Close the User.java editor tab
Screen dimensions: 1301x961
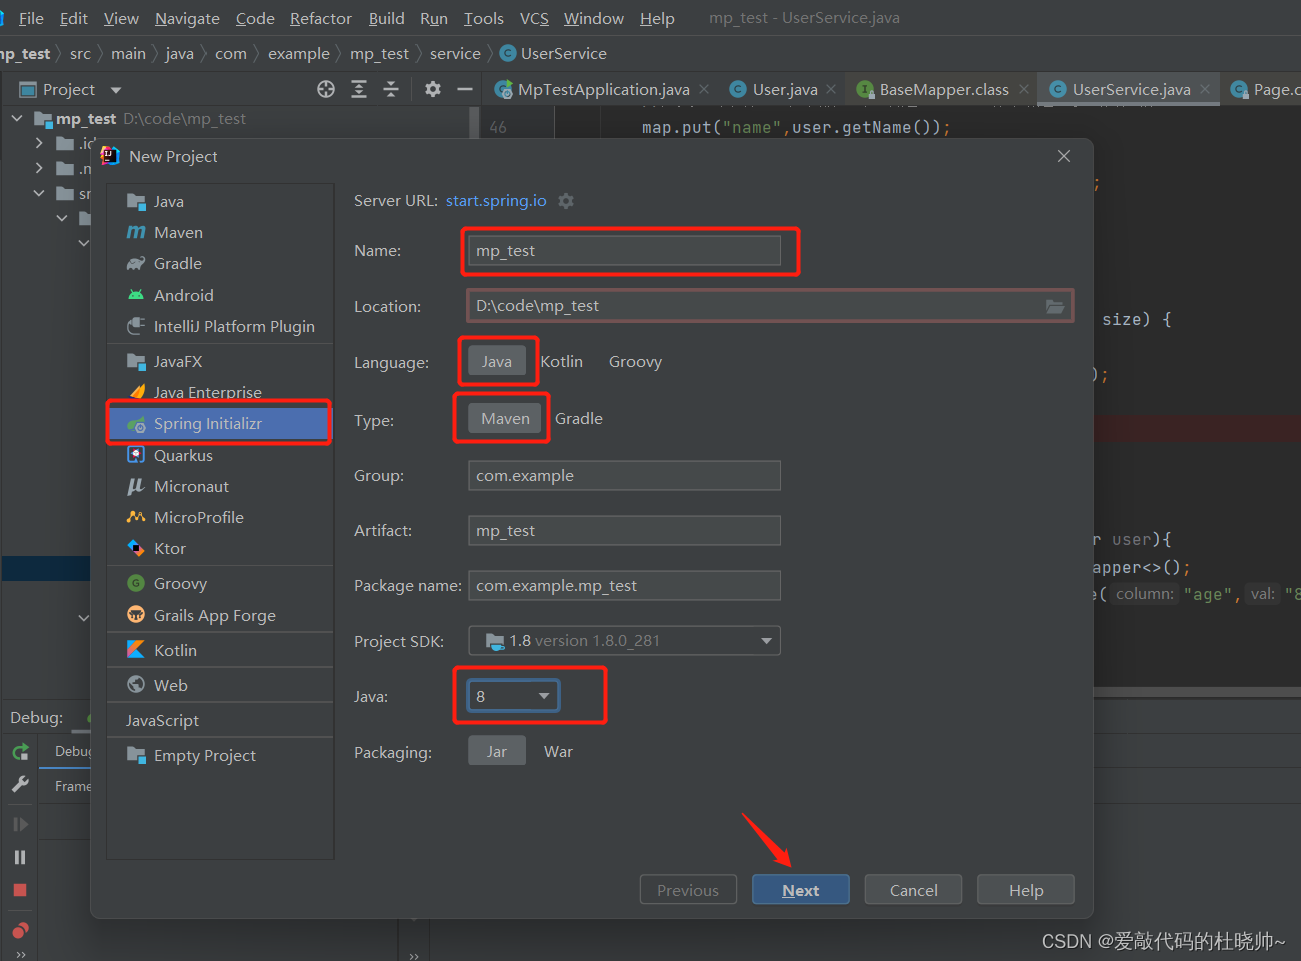point(831,89)
